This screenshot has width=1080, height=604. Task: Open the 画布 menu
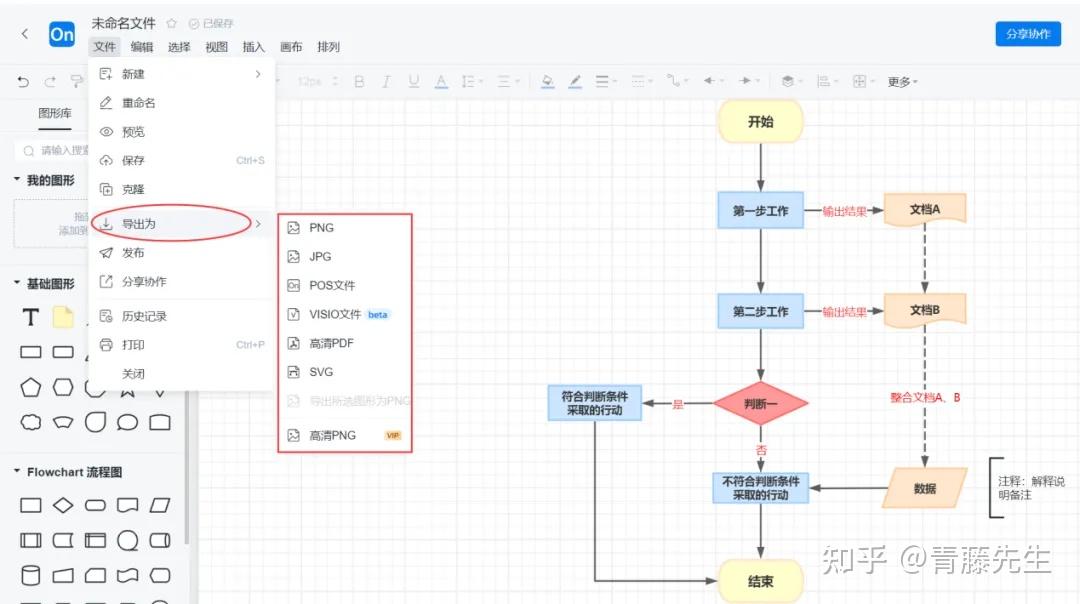click(291, 47)
